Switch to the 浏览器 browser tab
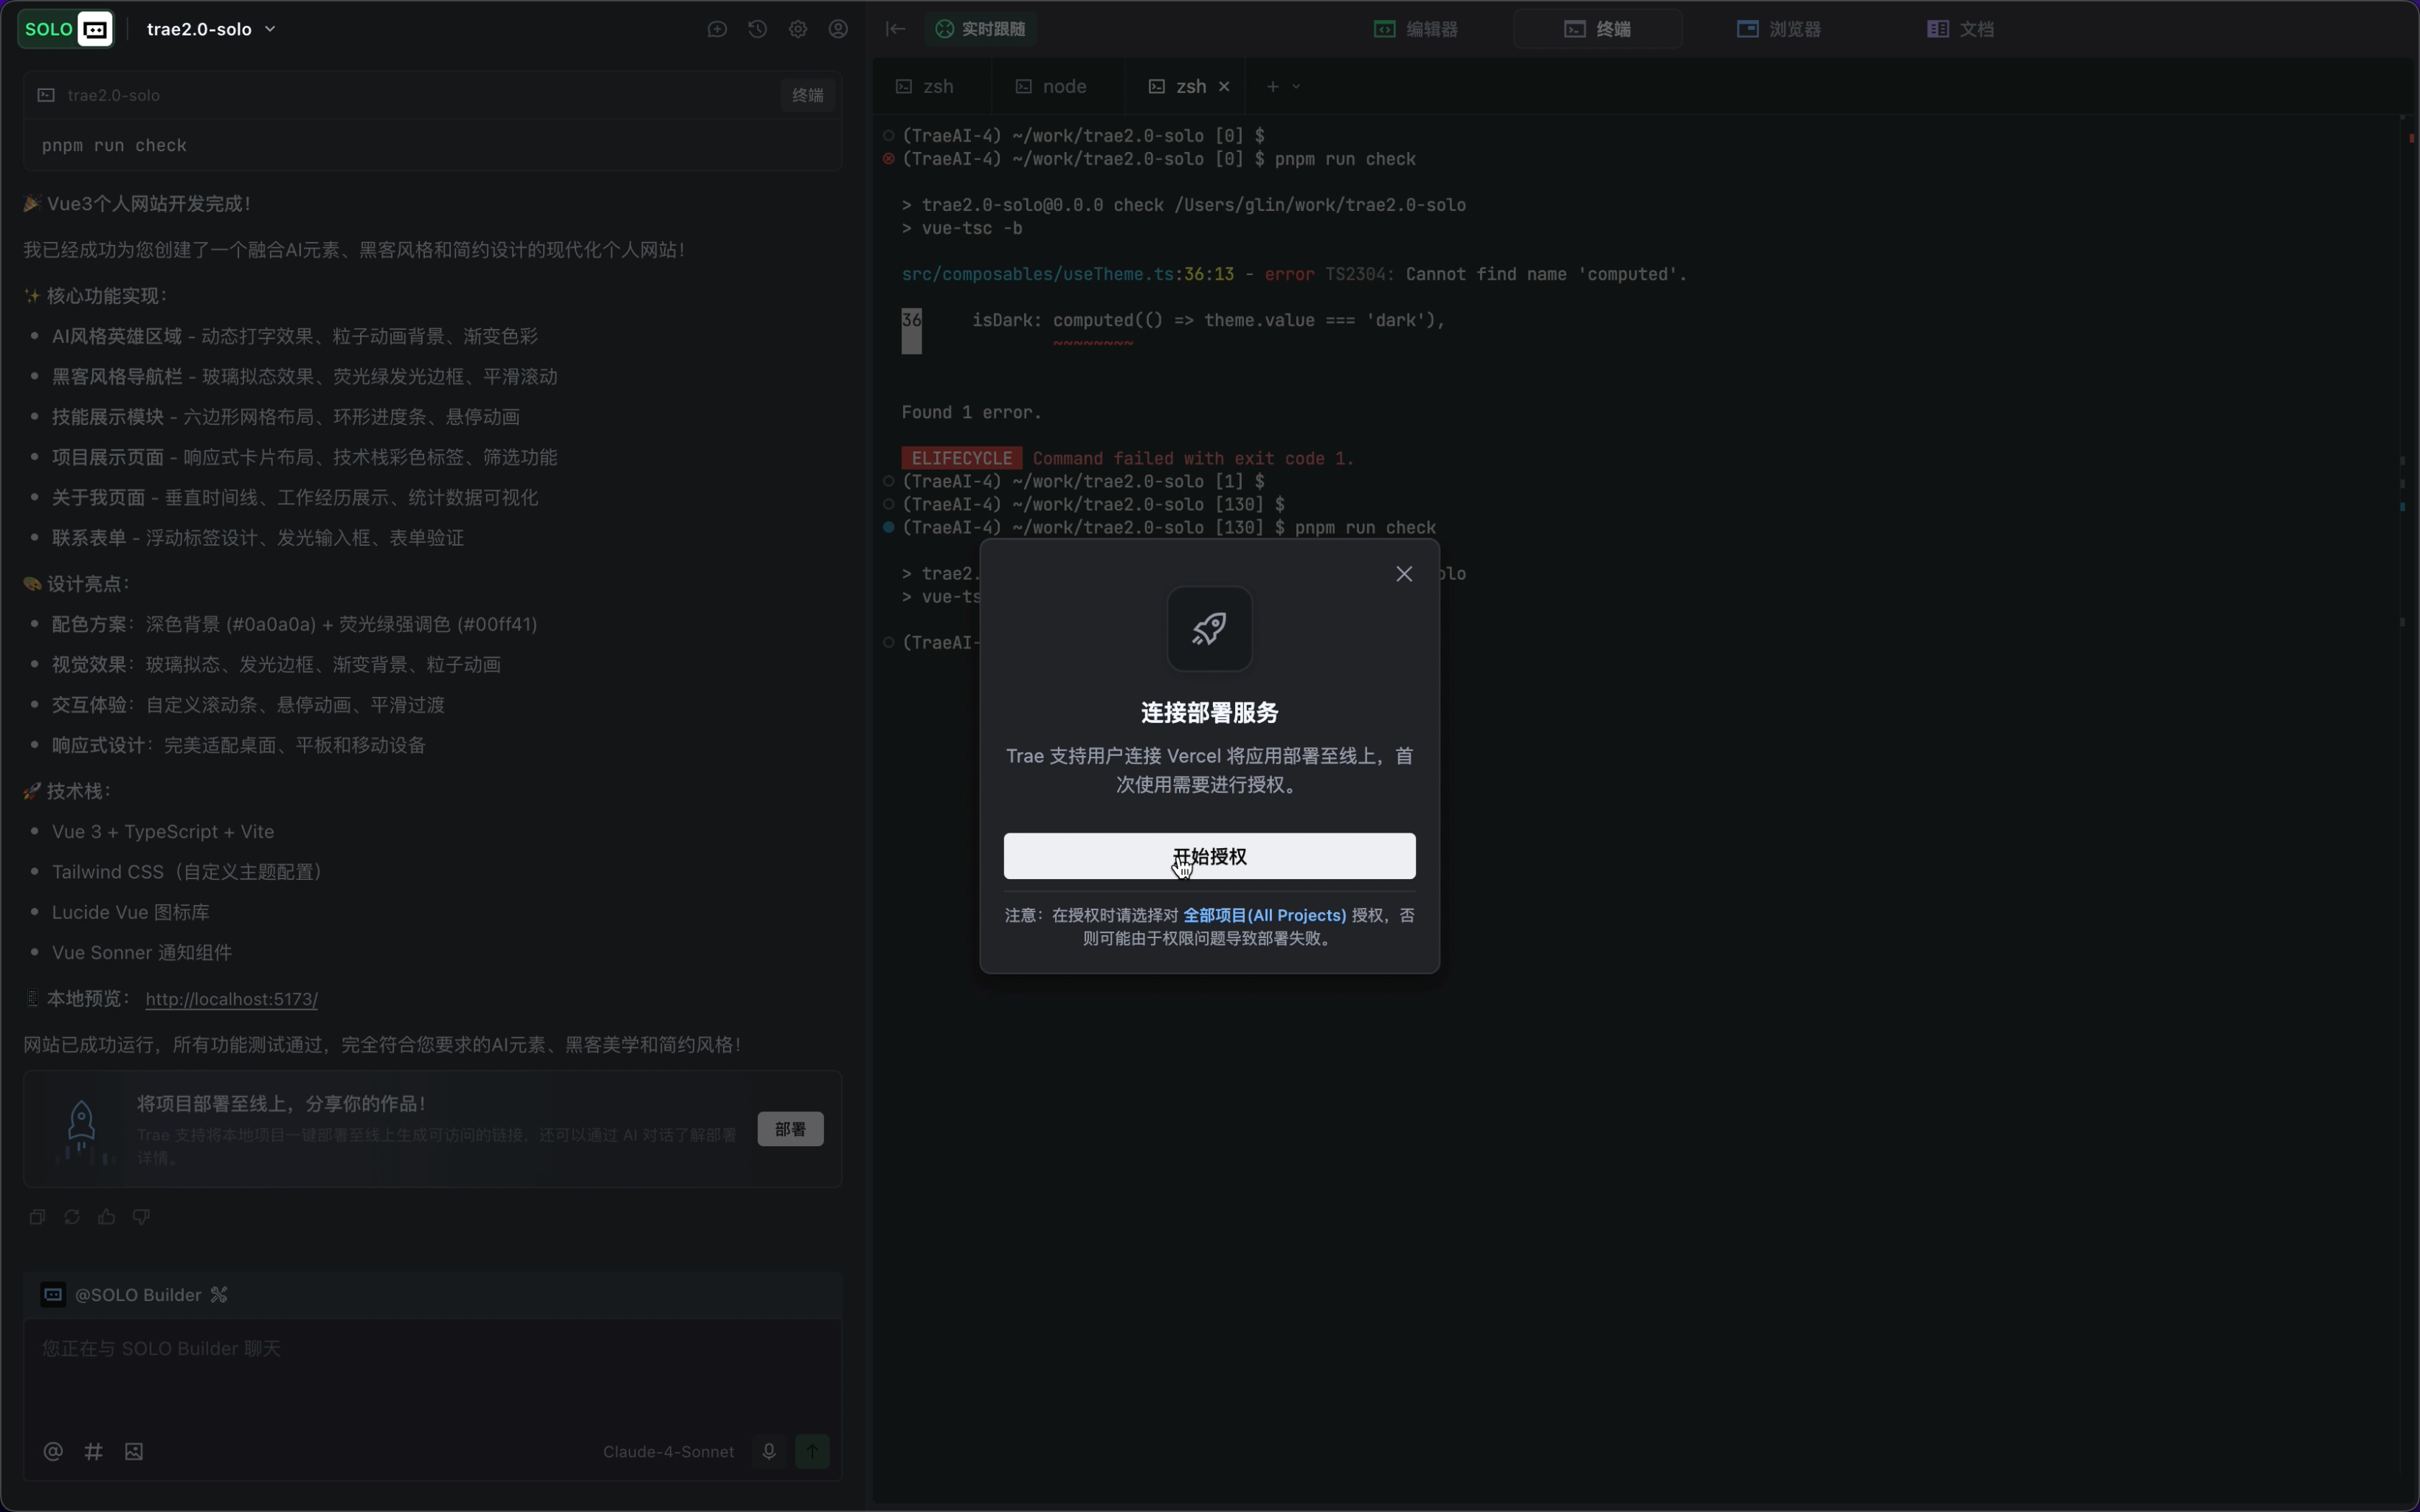Image resolution: width=2420 pixels, height=1512 pixels. (1779, 29)
